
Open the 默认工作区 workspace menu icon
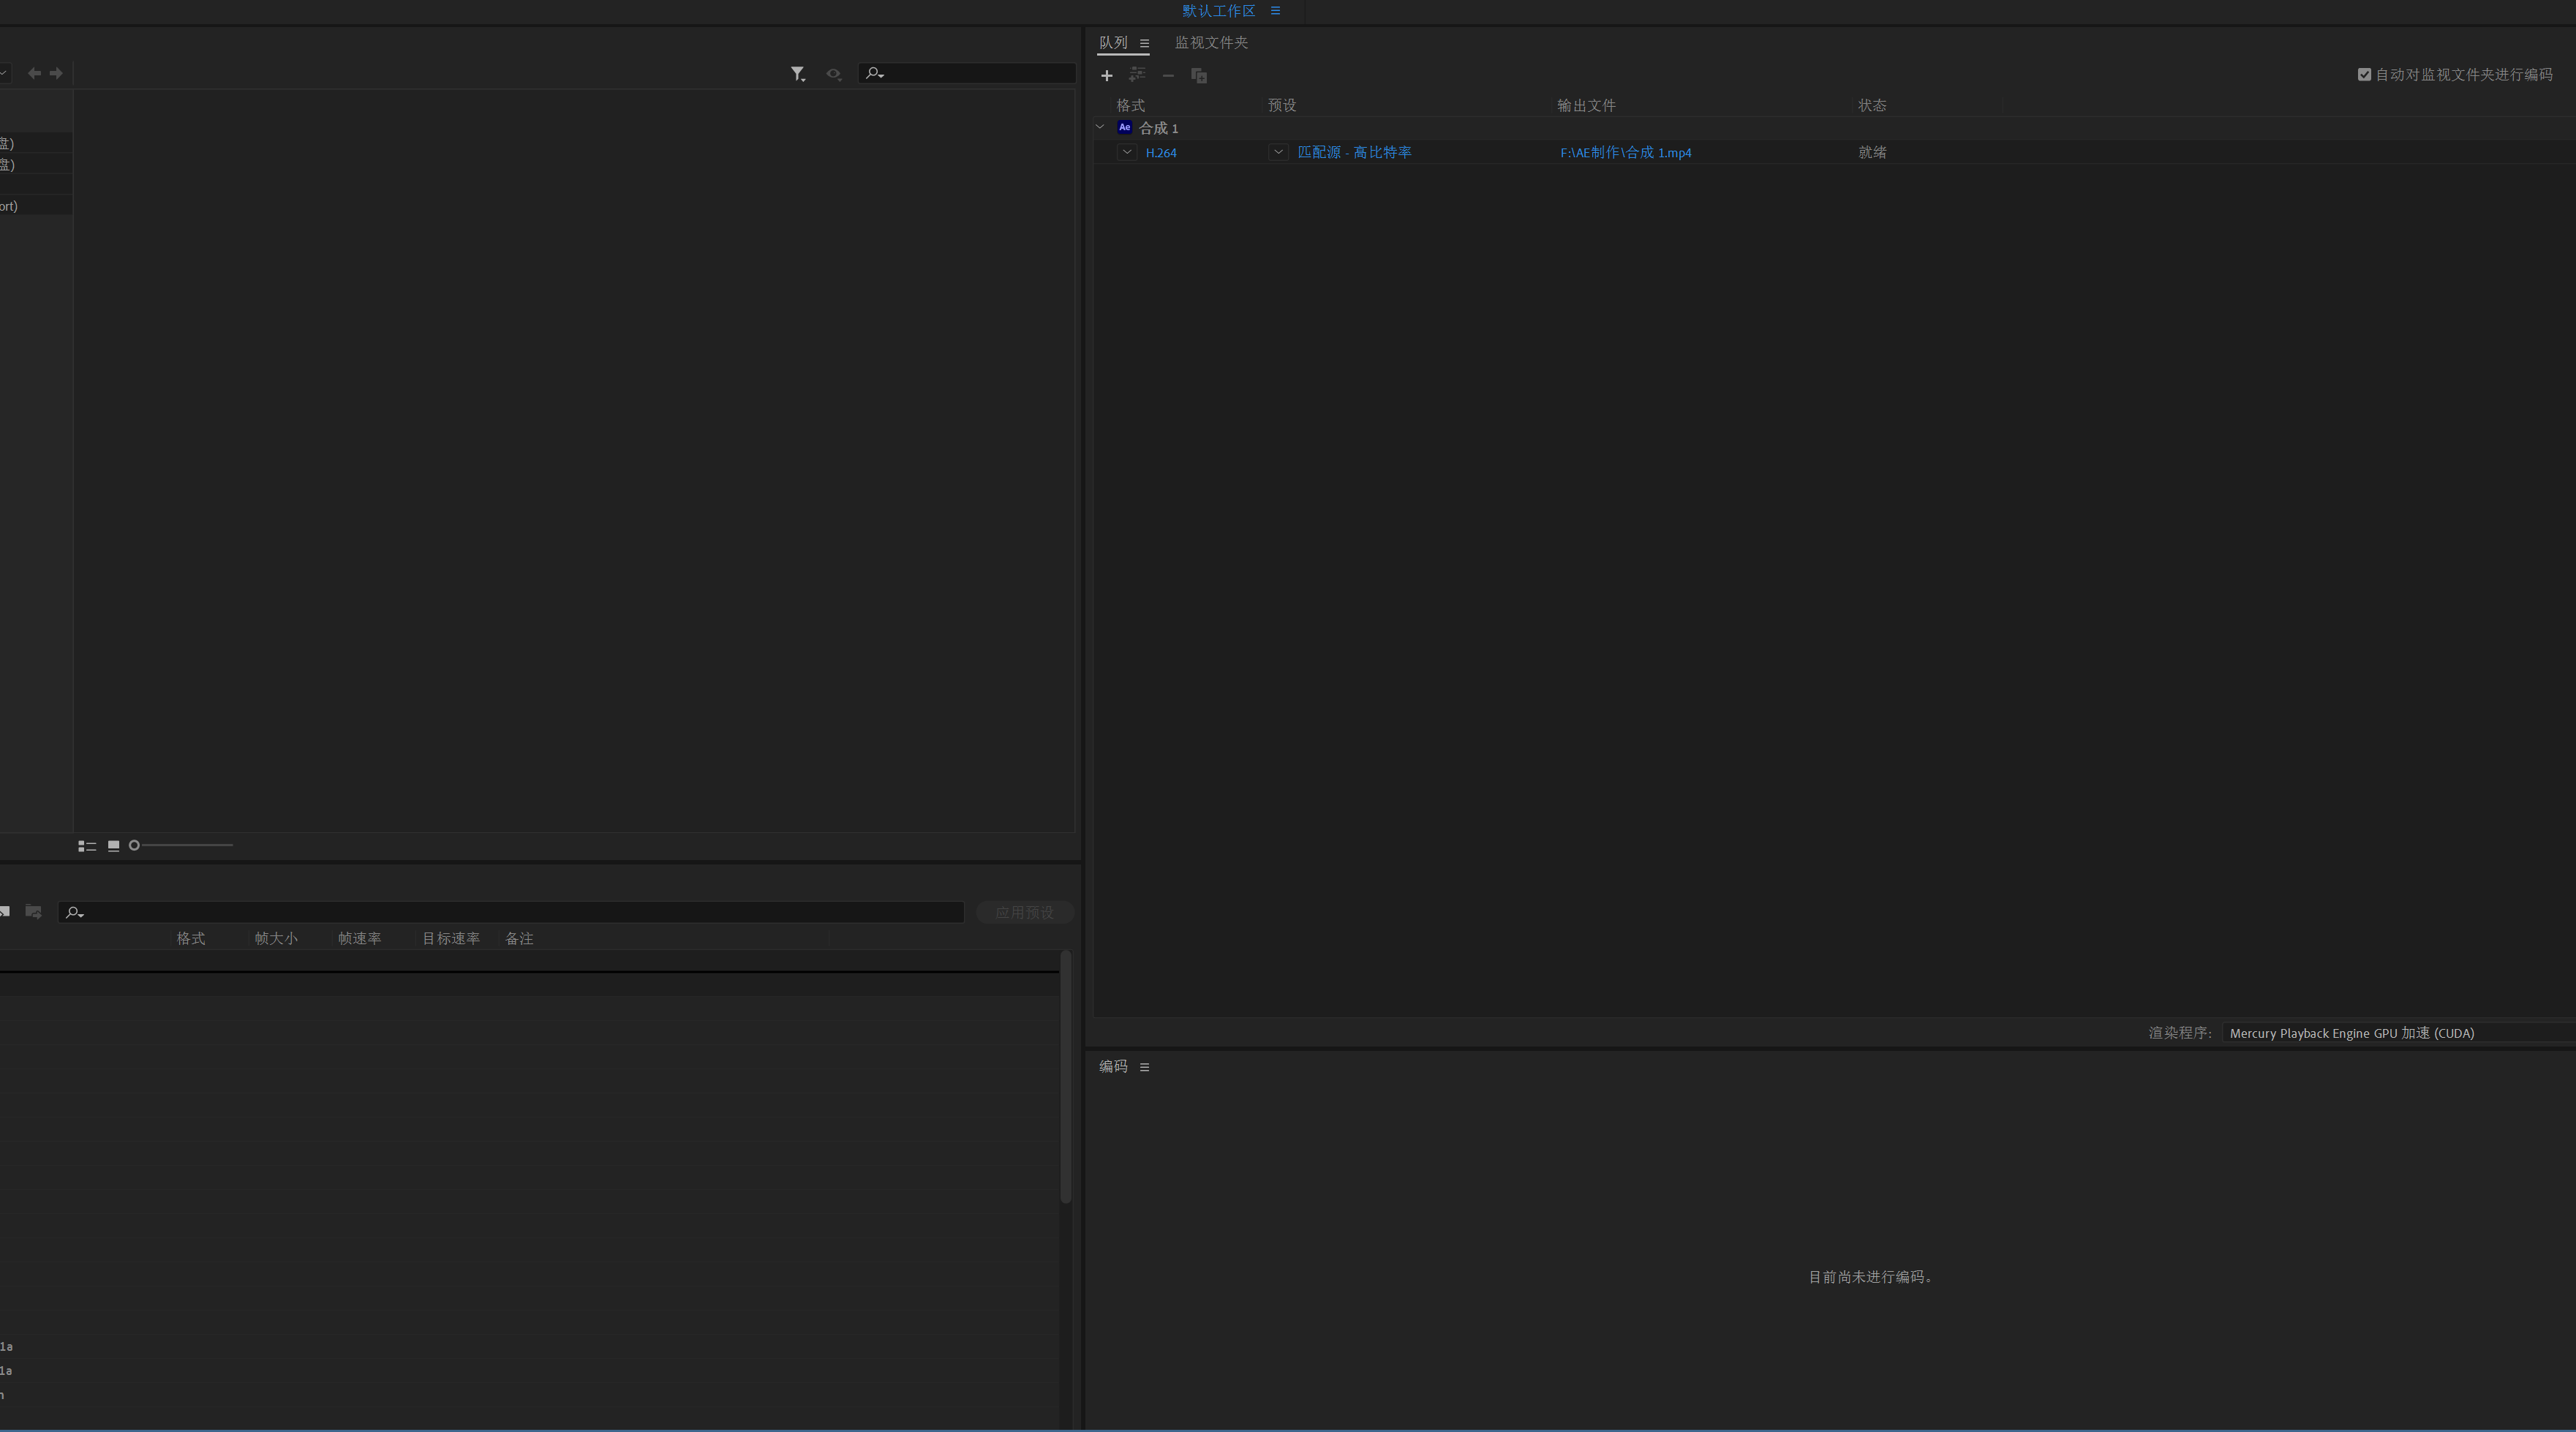[1275, 11]
